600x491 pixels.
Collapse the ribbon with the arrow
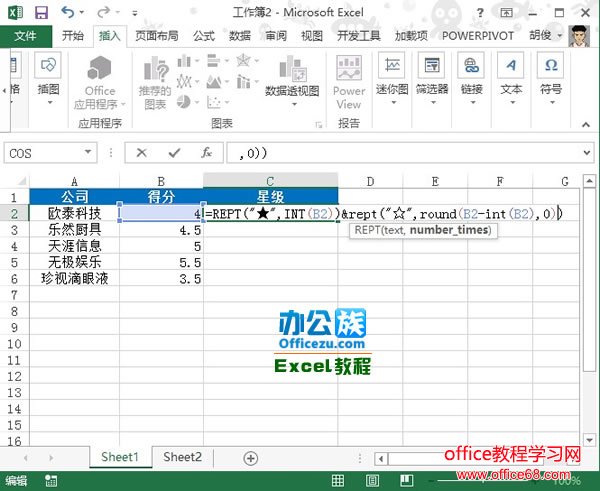tap(586, 124)
